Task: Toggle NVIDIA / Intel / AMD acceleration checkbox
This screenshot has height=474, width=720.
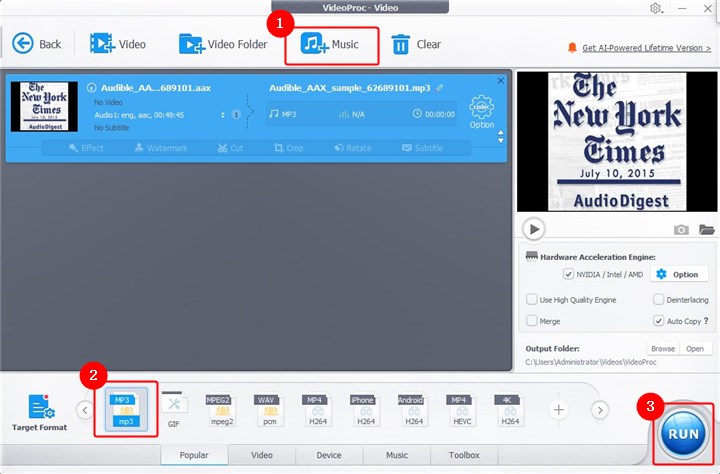Action: coord(568,274)
